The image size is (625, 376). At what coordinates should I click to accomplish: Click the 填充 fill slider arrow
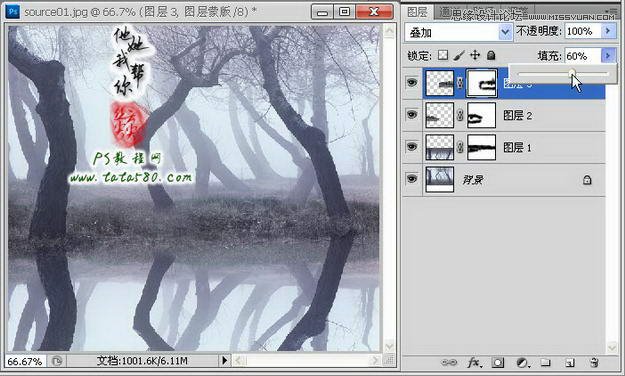click(608, 56)
